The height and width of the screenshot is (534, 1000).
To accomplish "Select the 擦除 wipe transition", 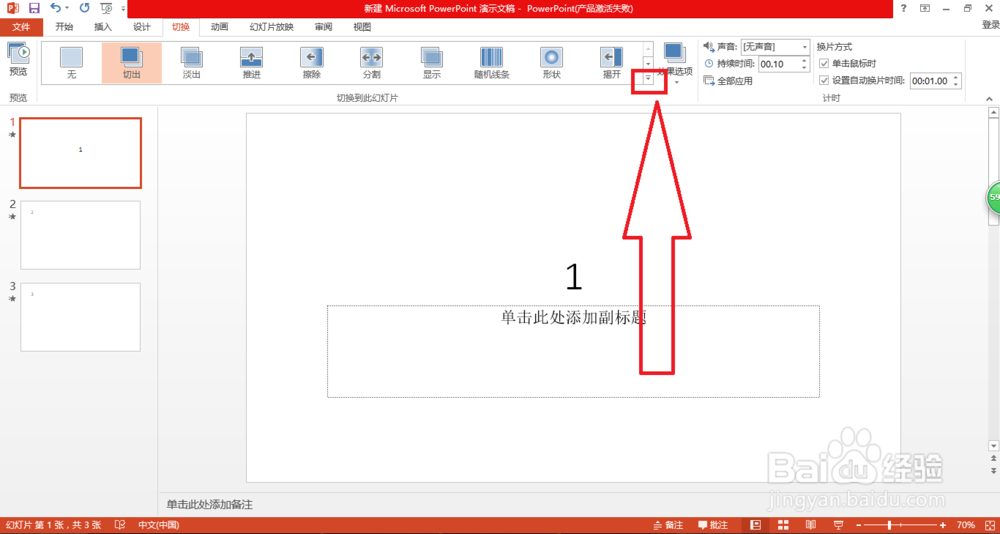I will (x=311, y=63).
